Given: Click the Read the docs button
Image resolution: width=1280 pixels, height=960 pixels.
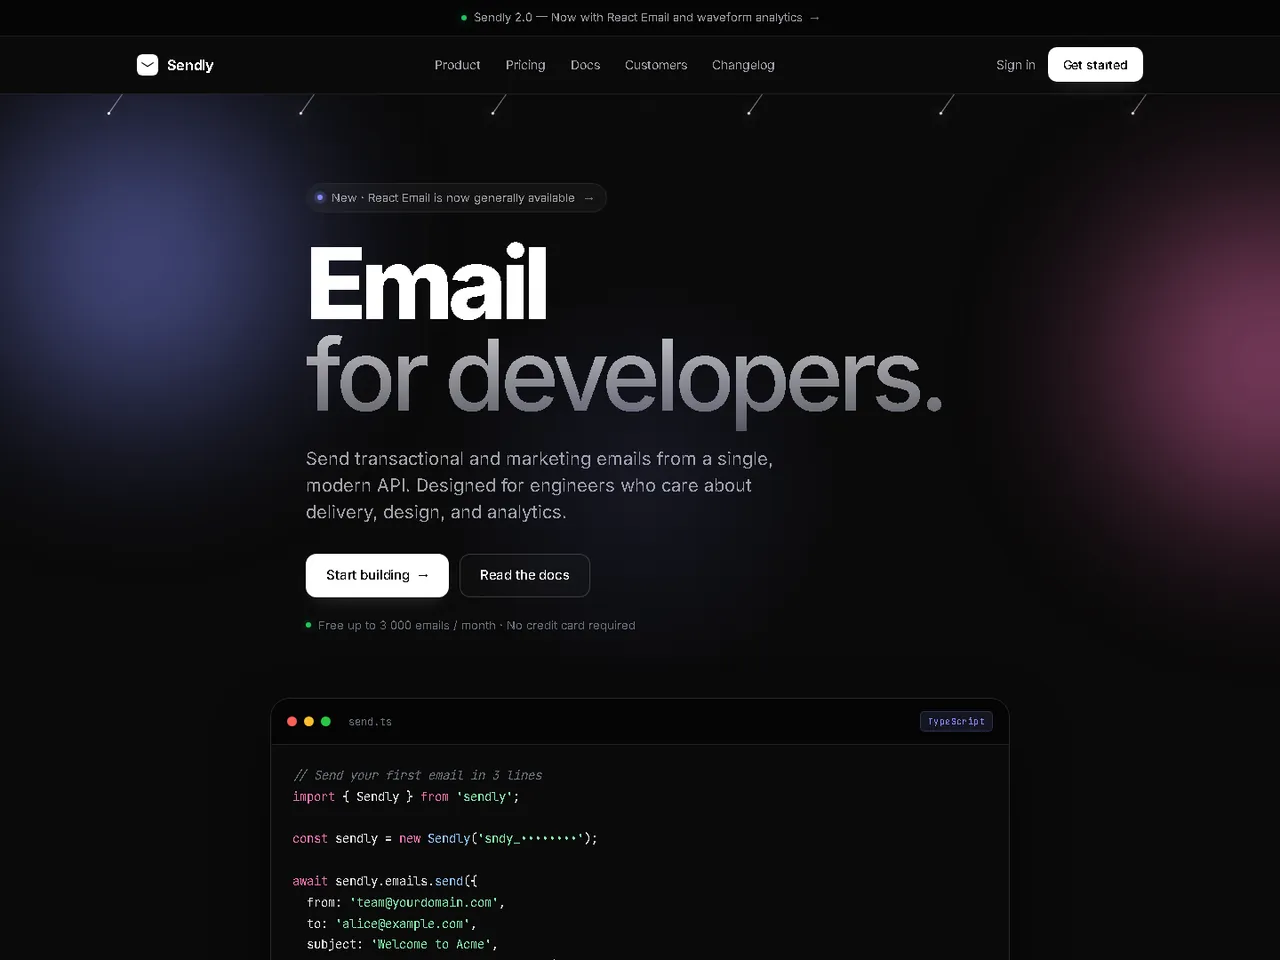Looking at the screenshot, I should (524, 575).
